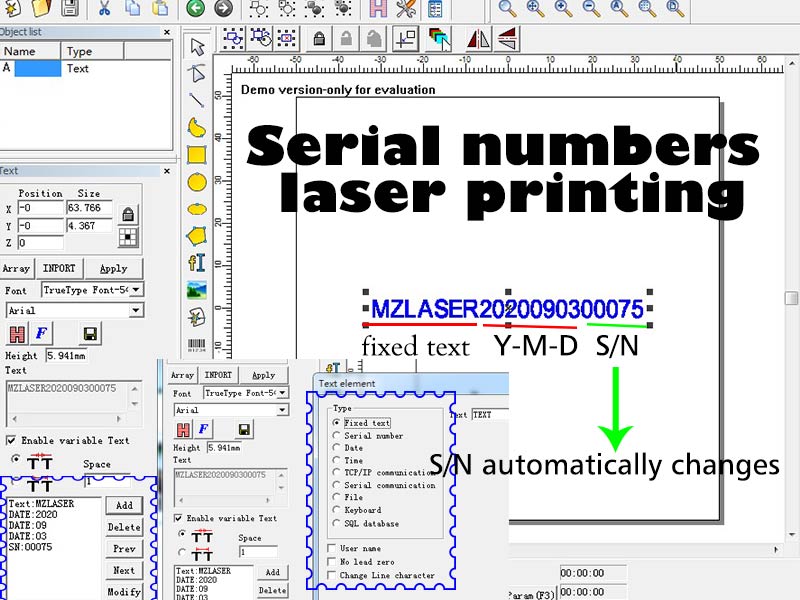Image resolution: width=800 pixels, height=600 pixels.
Task: Select the Text tool in tool column
Action: tap(197, 263)
